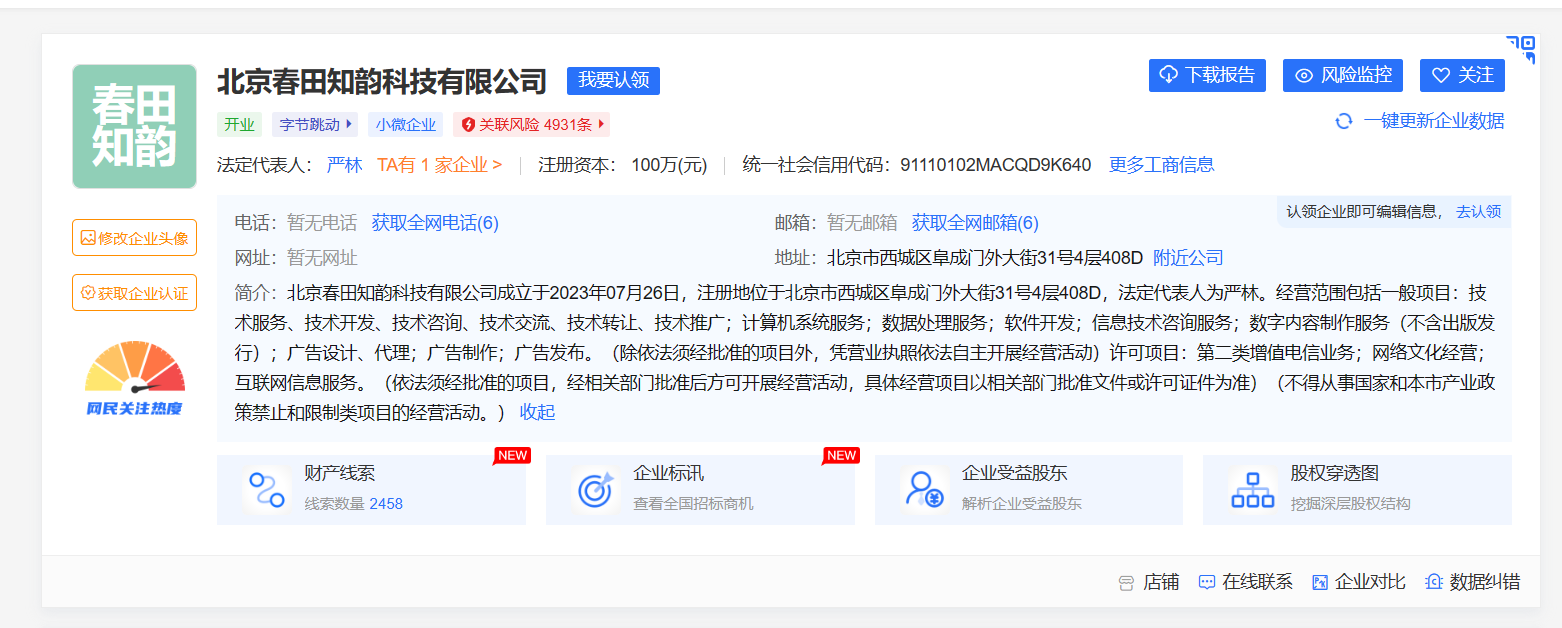
Task: Click the 店铺 shop icon
Action: pos(1127,582)
